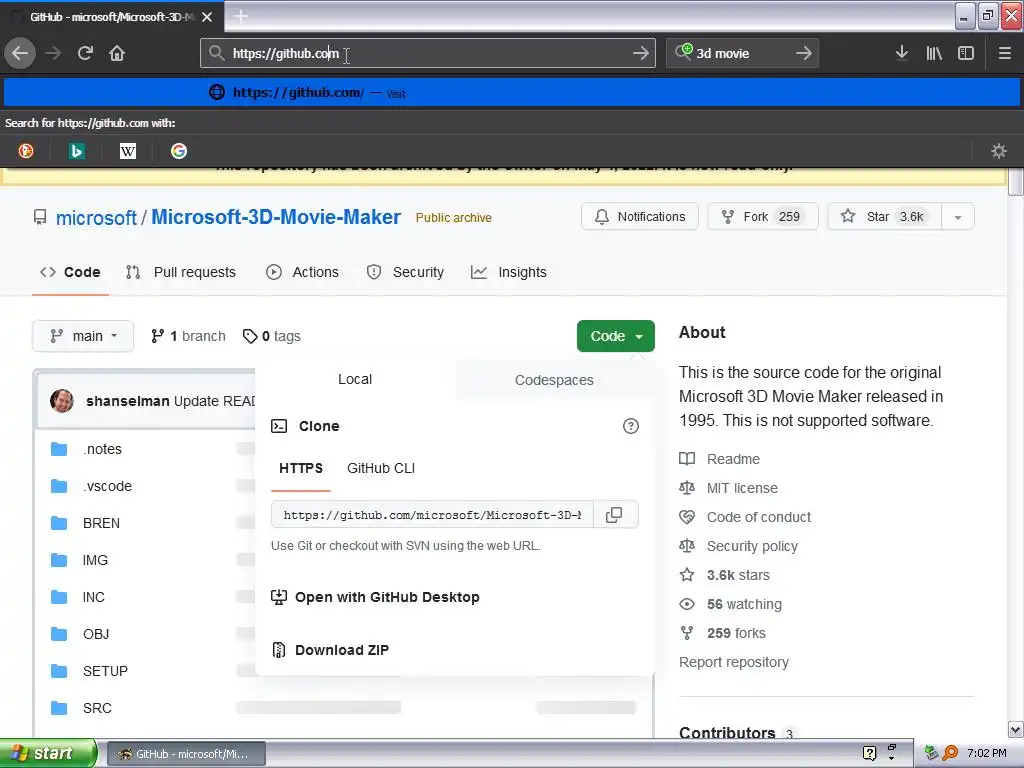Select the https://github.com/ Visit suggestion
The image size is (1024, 768).
[512, 92]
